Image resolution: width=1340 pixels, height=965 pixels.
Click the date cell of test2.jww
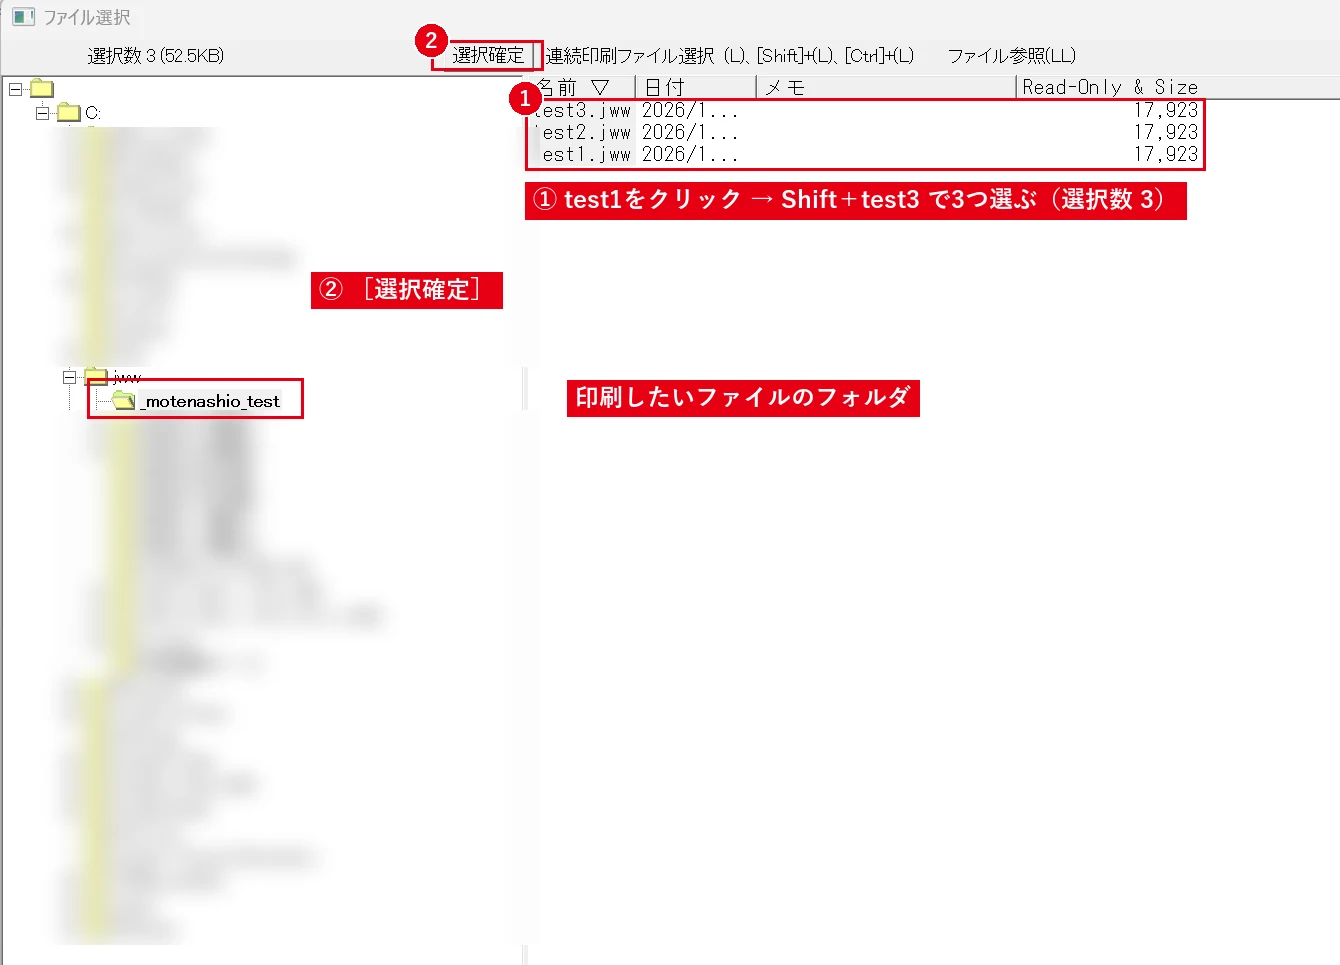pos(690,132)
